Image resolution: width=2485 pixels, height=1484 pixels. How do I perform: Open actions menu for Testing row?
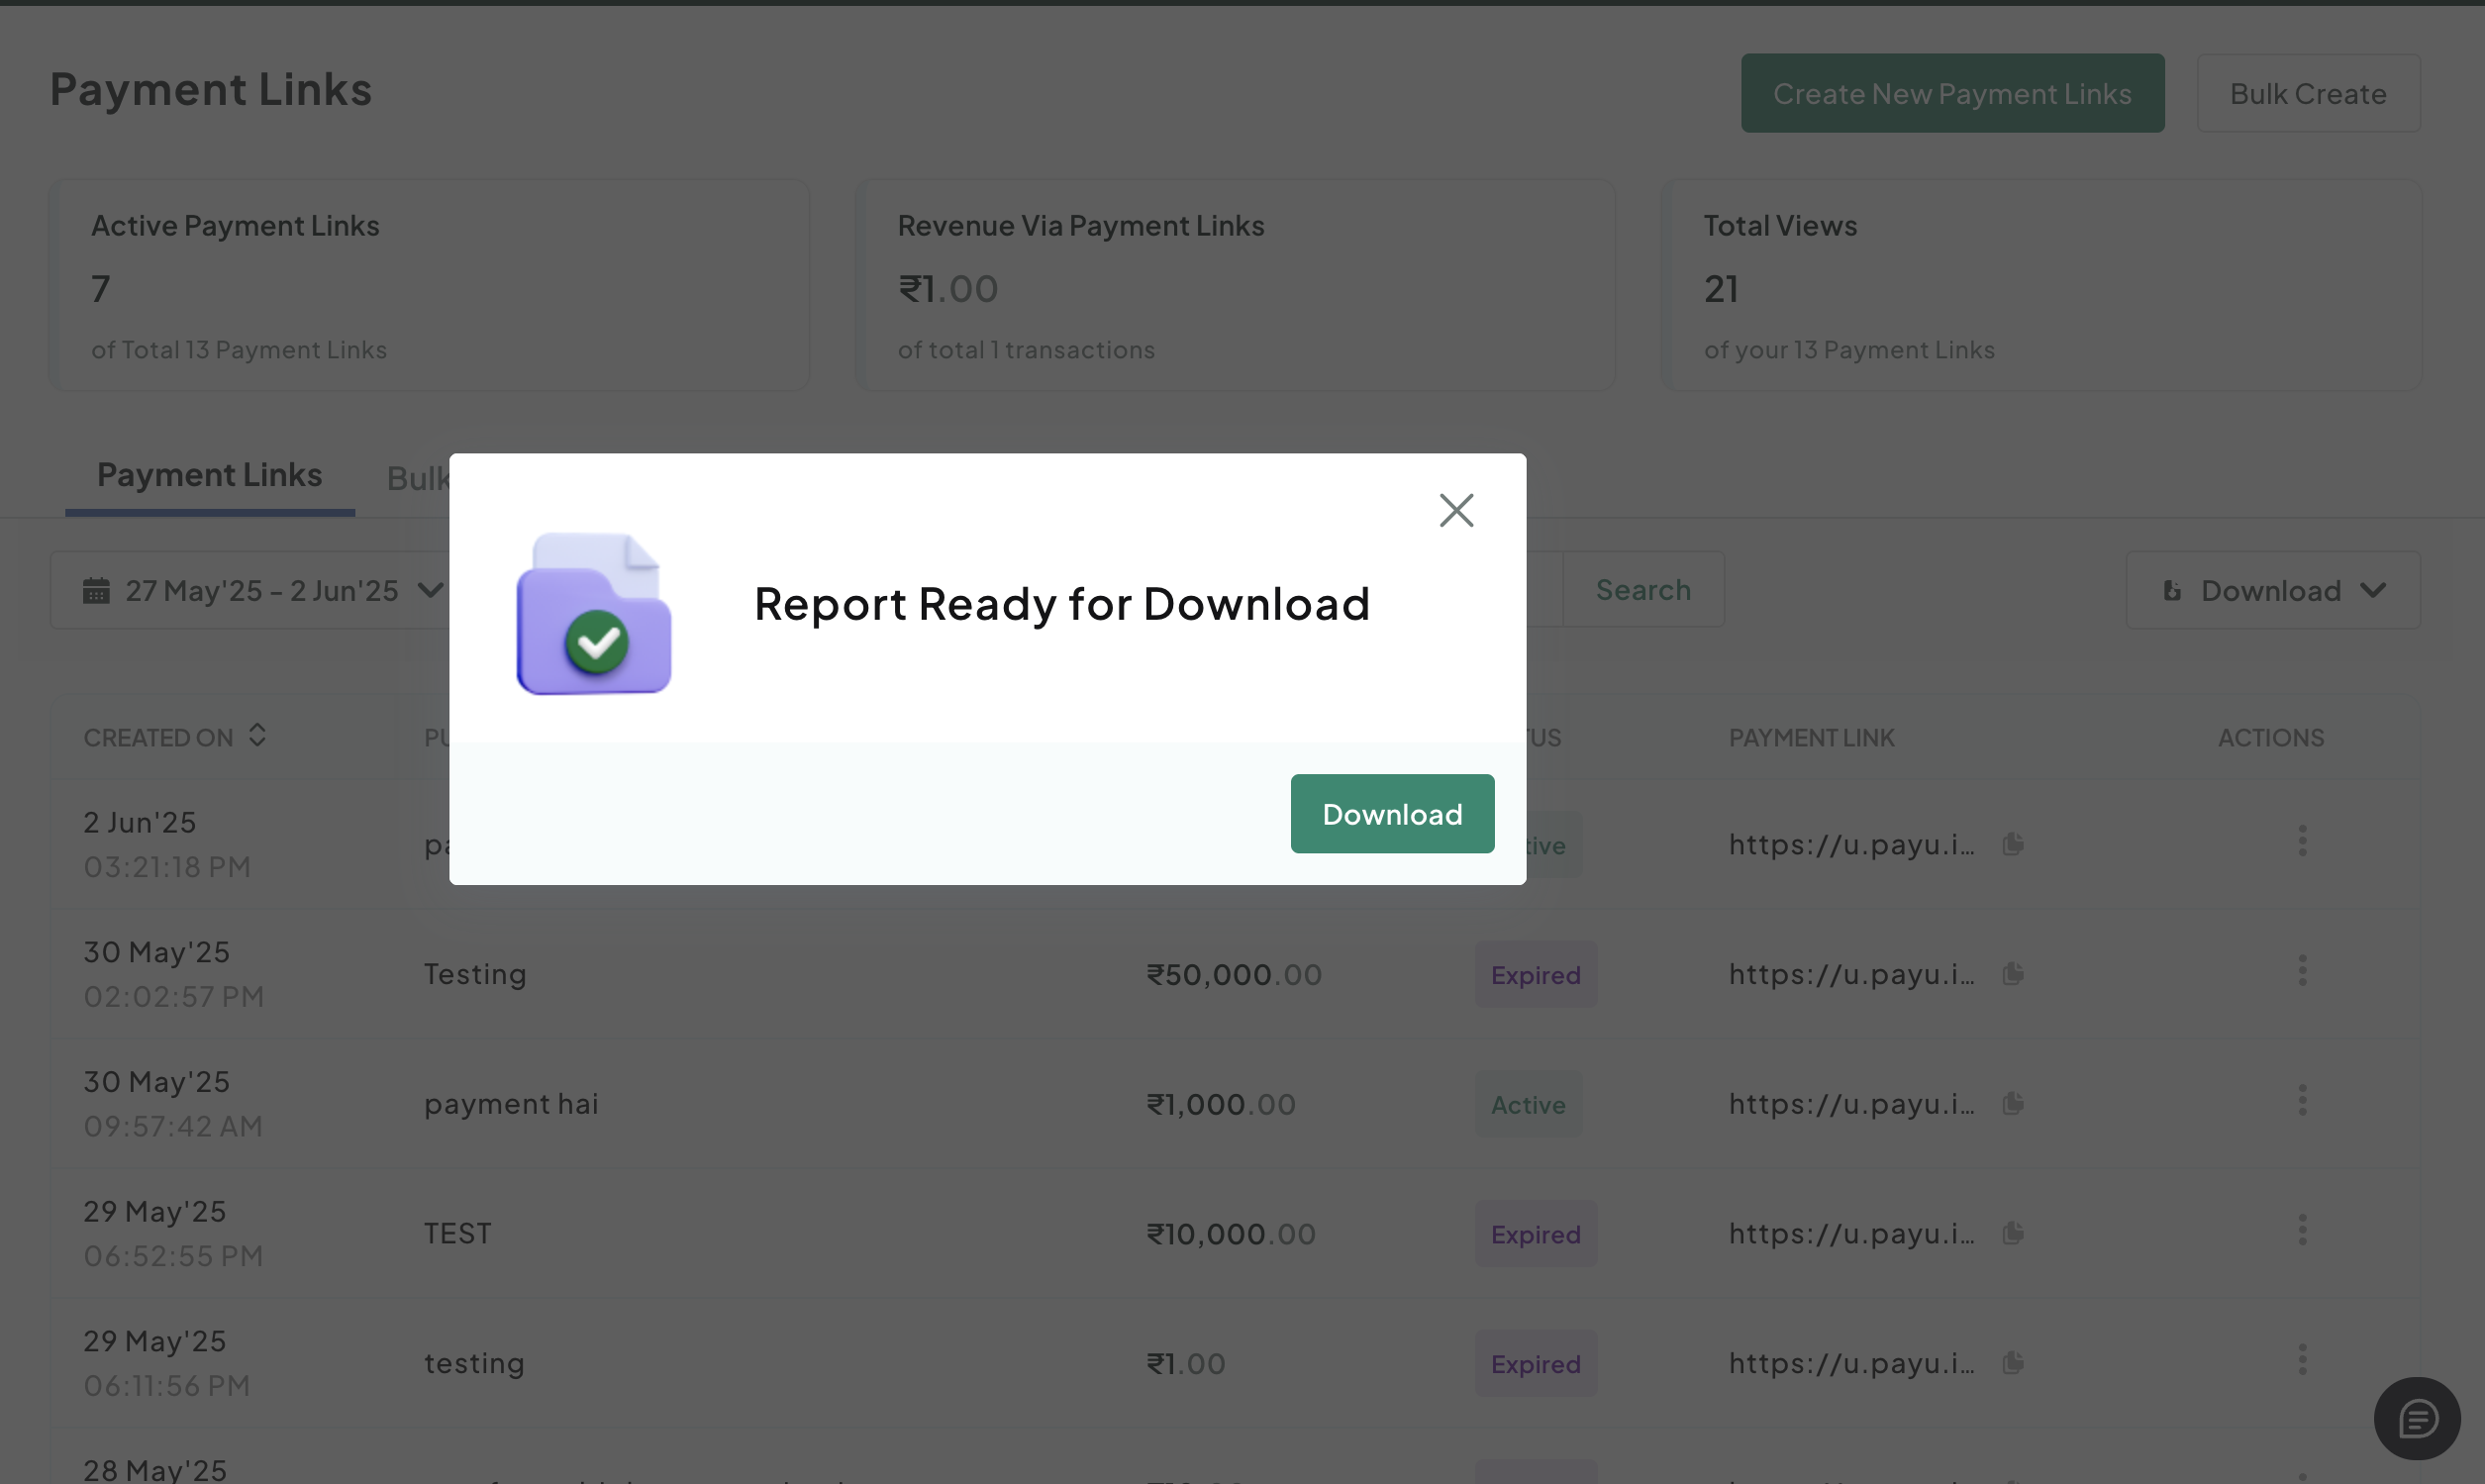coord(2302,970)
